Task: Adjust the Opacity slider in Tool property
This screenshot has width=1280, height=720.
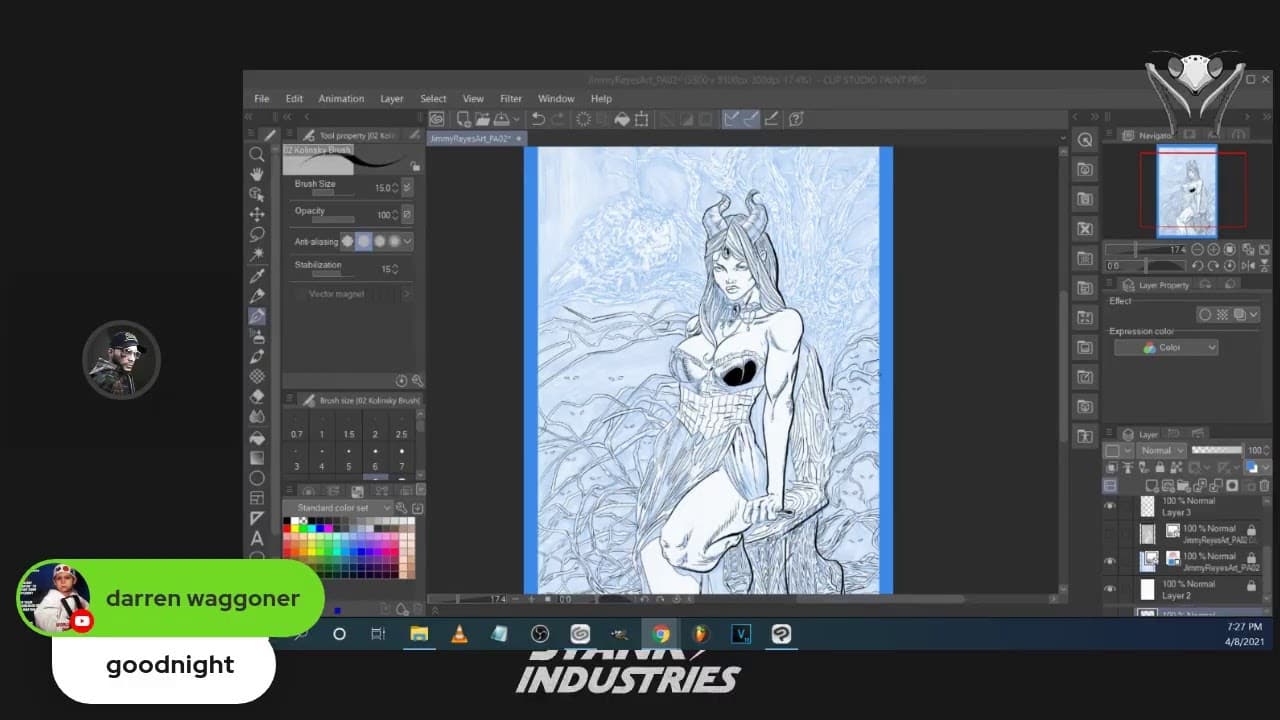Action: [x=333, y=219]
